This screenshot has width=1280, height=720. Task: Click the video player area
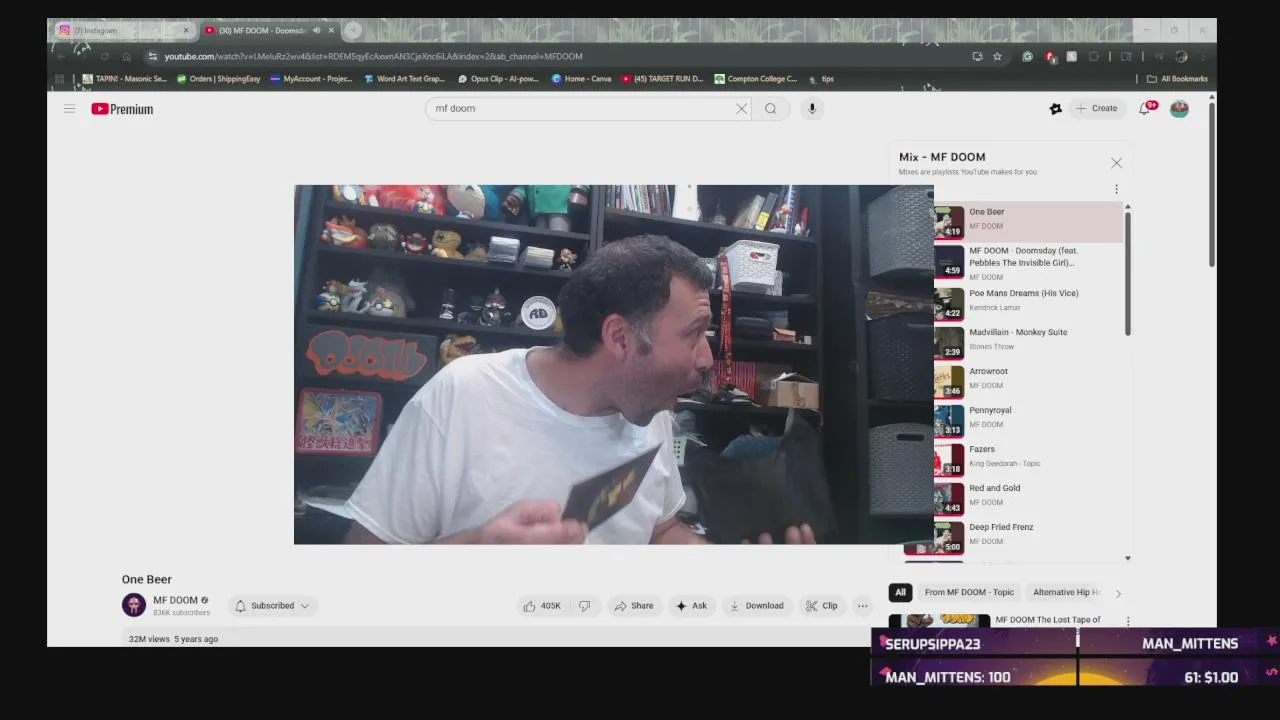pos(614,364)
